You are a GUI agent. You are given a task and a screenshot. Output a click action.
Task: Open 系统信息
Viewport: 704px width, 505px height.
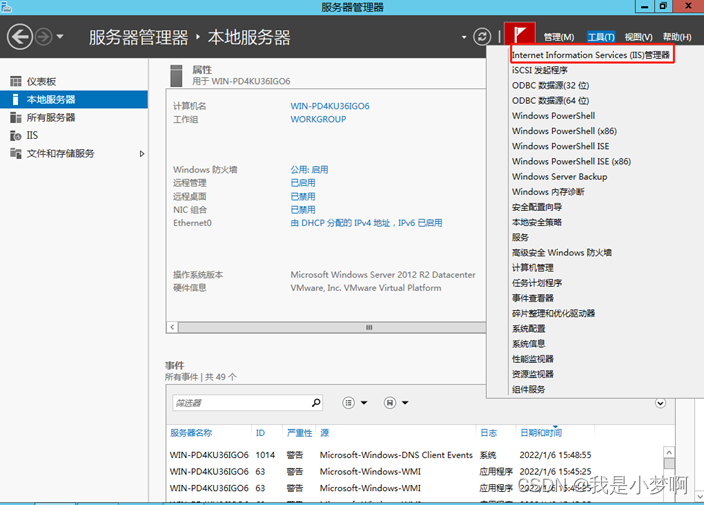click(528, 344)
